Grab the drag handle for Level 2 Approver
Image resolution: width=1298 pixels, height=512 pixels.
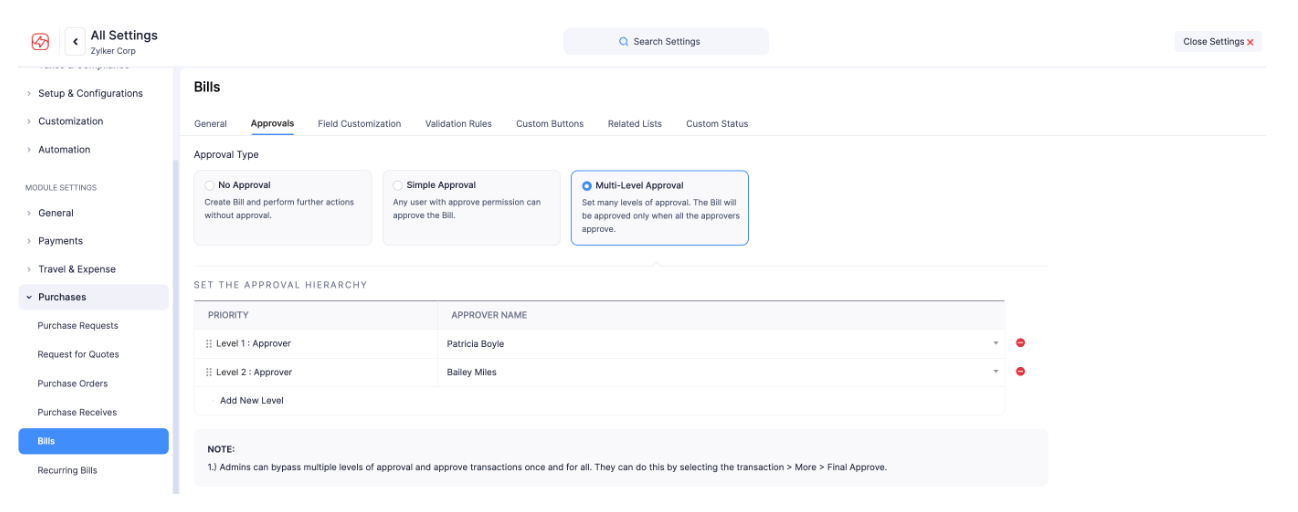tap(209, 372)
